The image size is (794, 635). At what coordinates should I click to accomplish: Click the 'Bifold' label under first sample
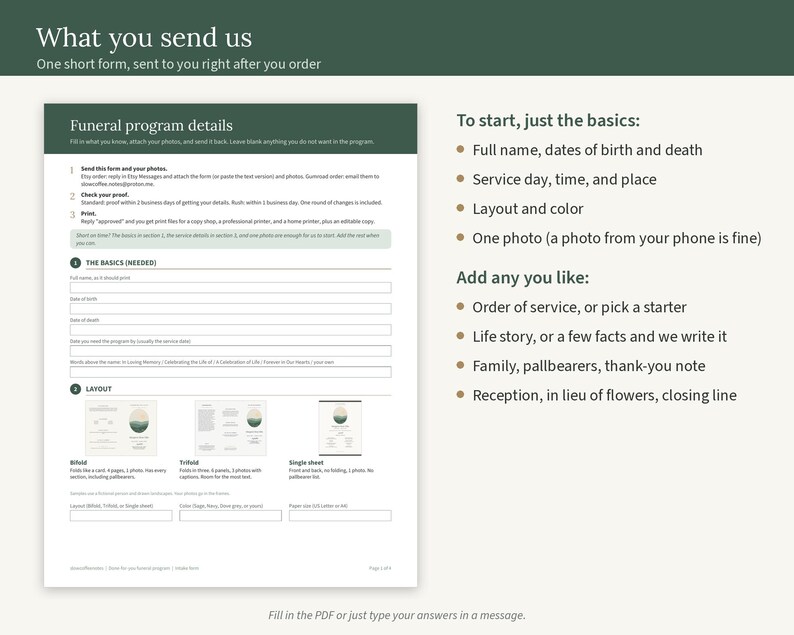78,462
